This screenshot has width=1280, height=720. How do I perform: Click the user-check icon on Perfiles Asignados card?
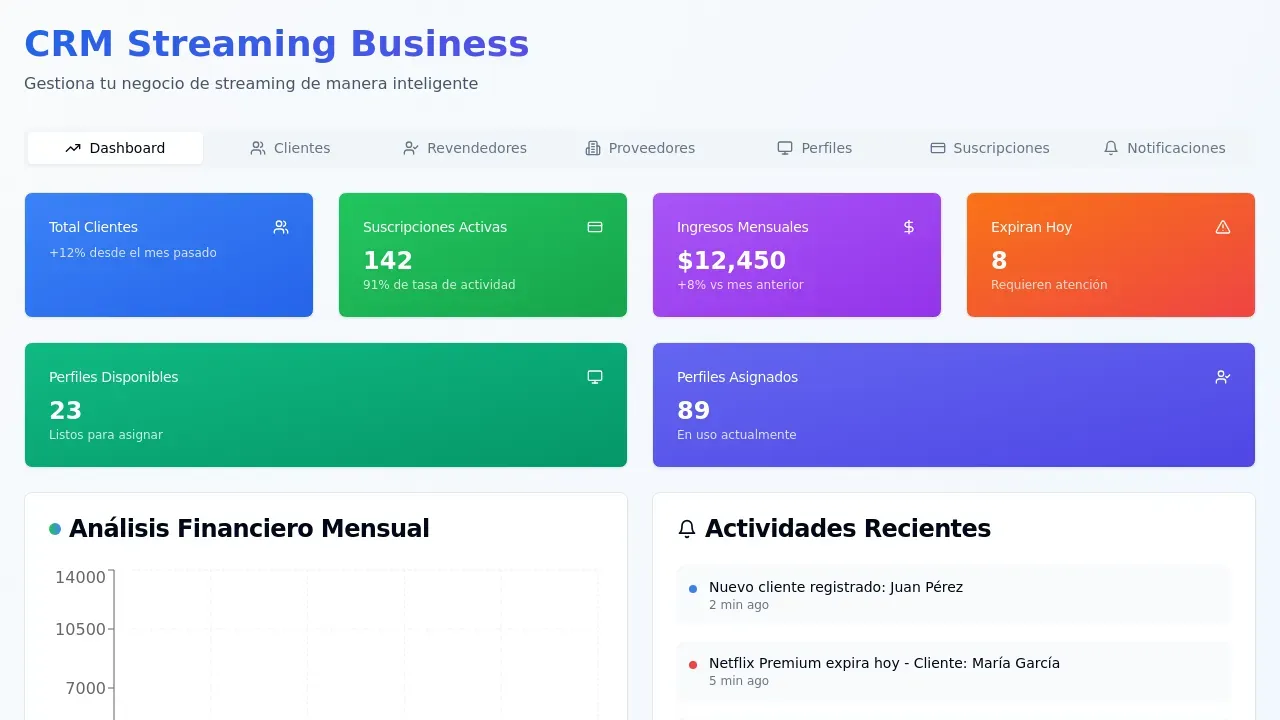pyautogui.click(x=1222, y=377)
